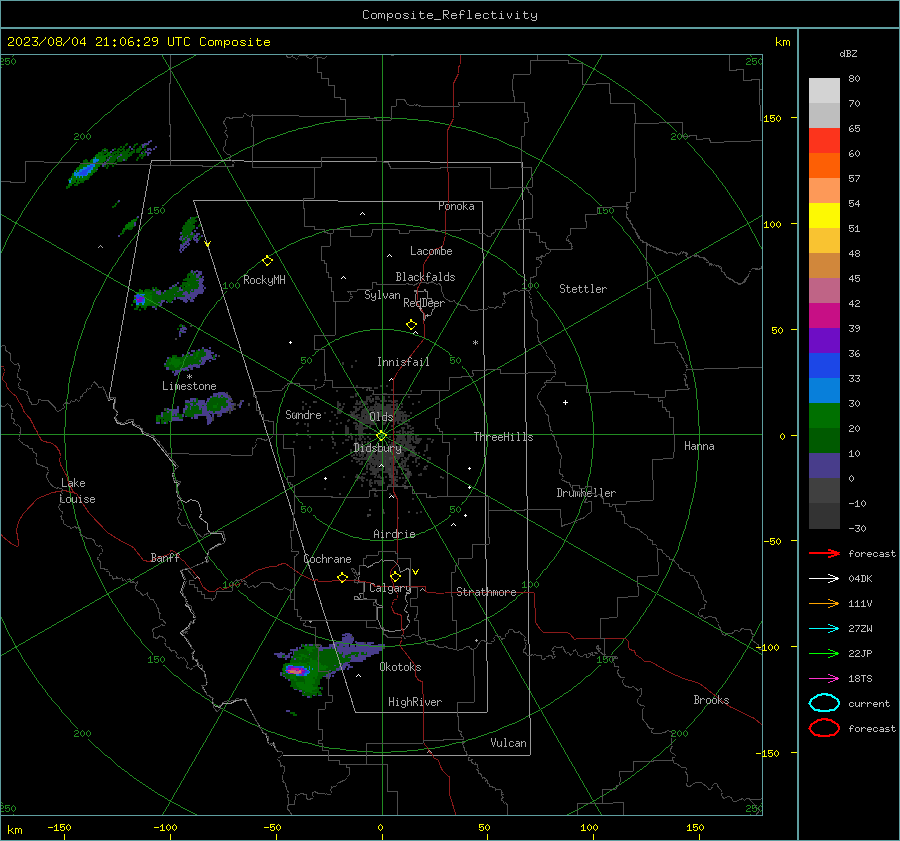Click the dBZ legend heading
The width and height of the screenshot is (900, 841).
tap(848, 53)
